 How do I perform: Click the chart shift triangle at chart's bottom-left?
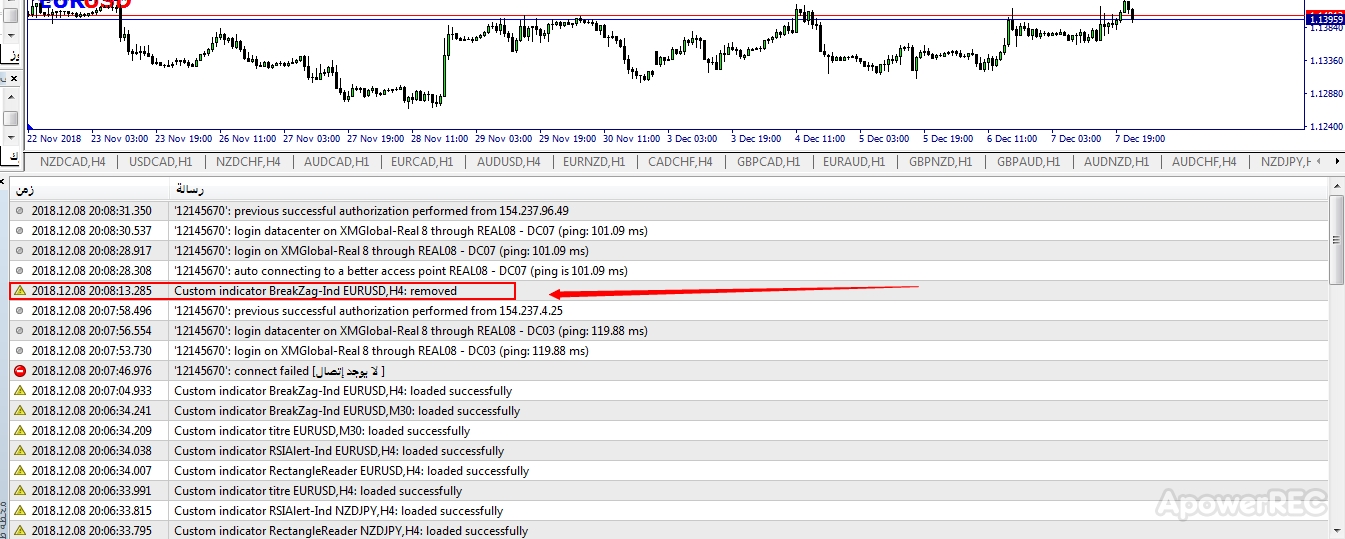31,125
